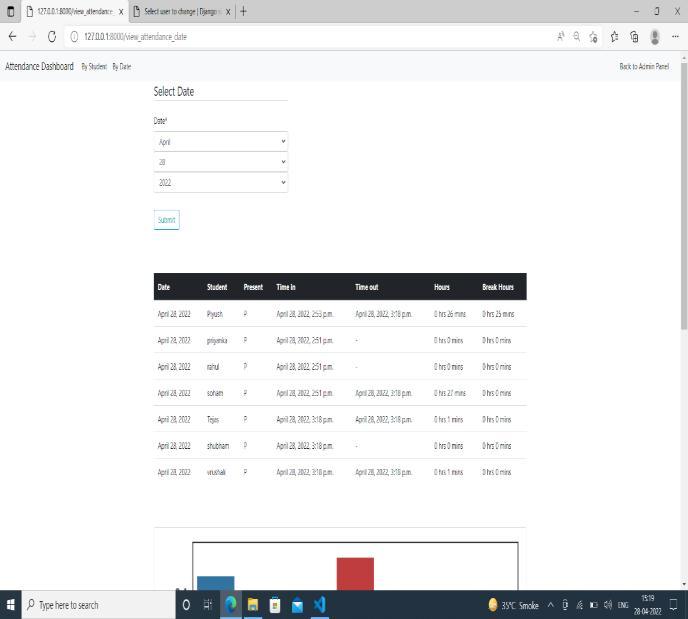Screen dimensions: 688x619
Task: Click the Student column header
Action: tap(217, 287)
